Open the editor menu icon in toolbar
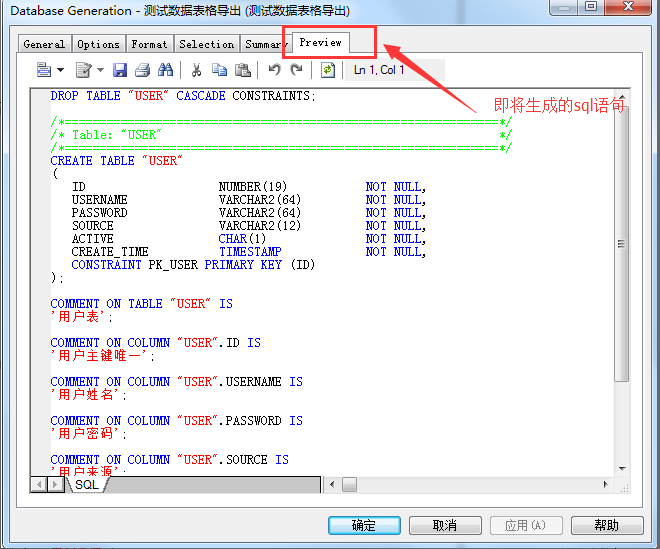The image size is (660, 549). pos(44,70)
